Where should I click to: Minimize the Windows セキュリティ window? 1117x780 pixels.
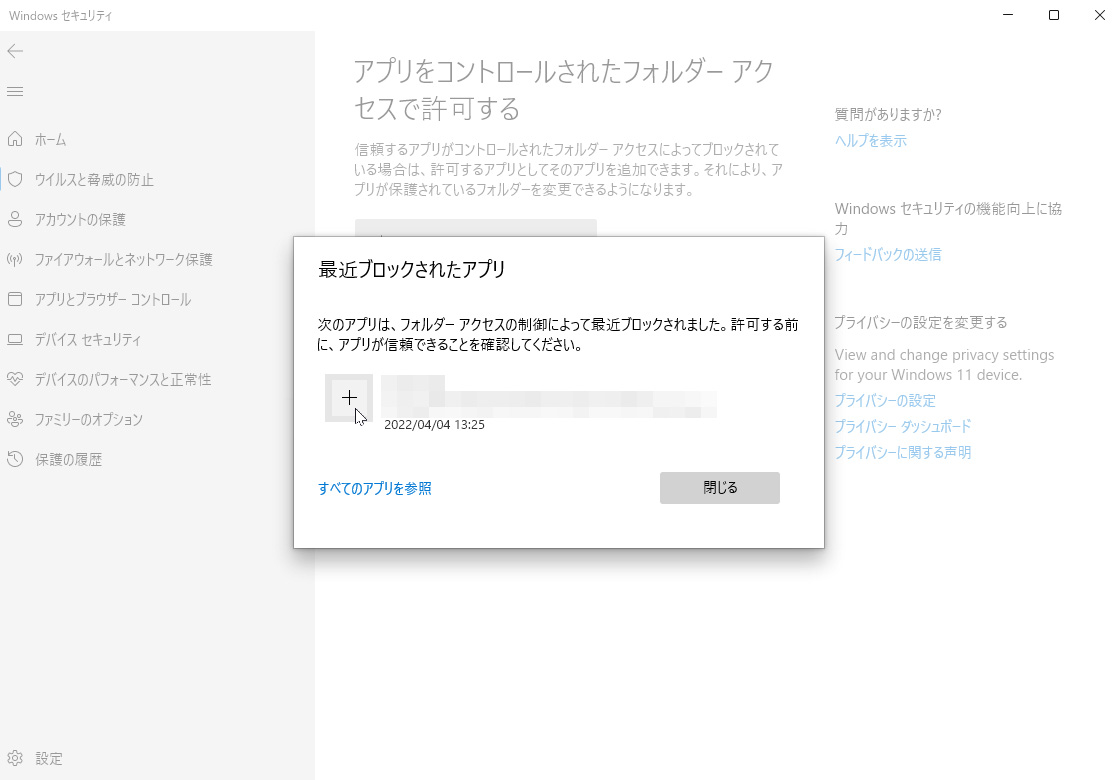pyautogui.click(x=1008, y=15)
